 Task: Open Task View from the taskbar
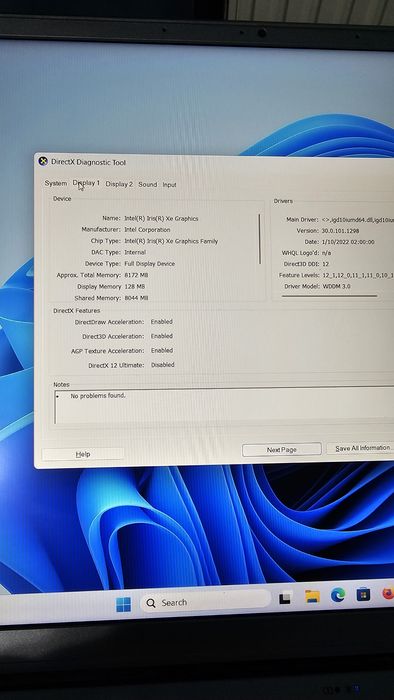point(286,598)
